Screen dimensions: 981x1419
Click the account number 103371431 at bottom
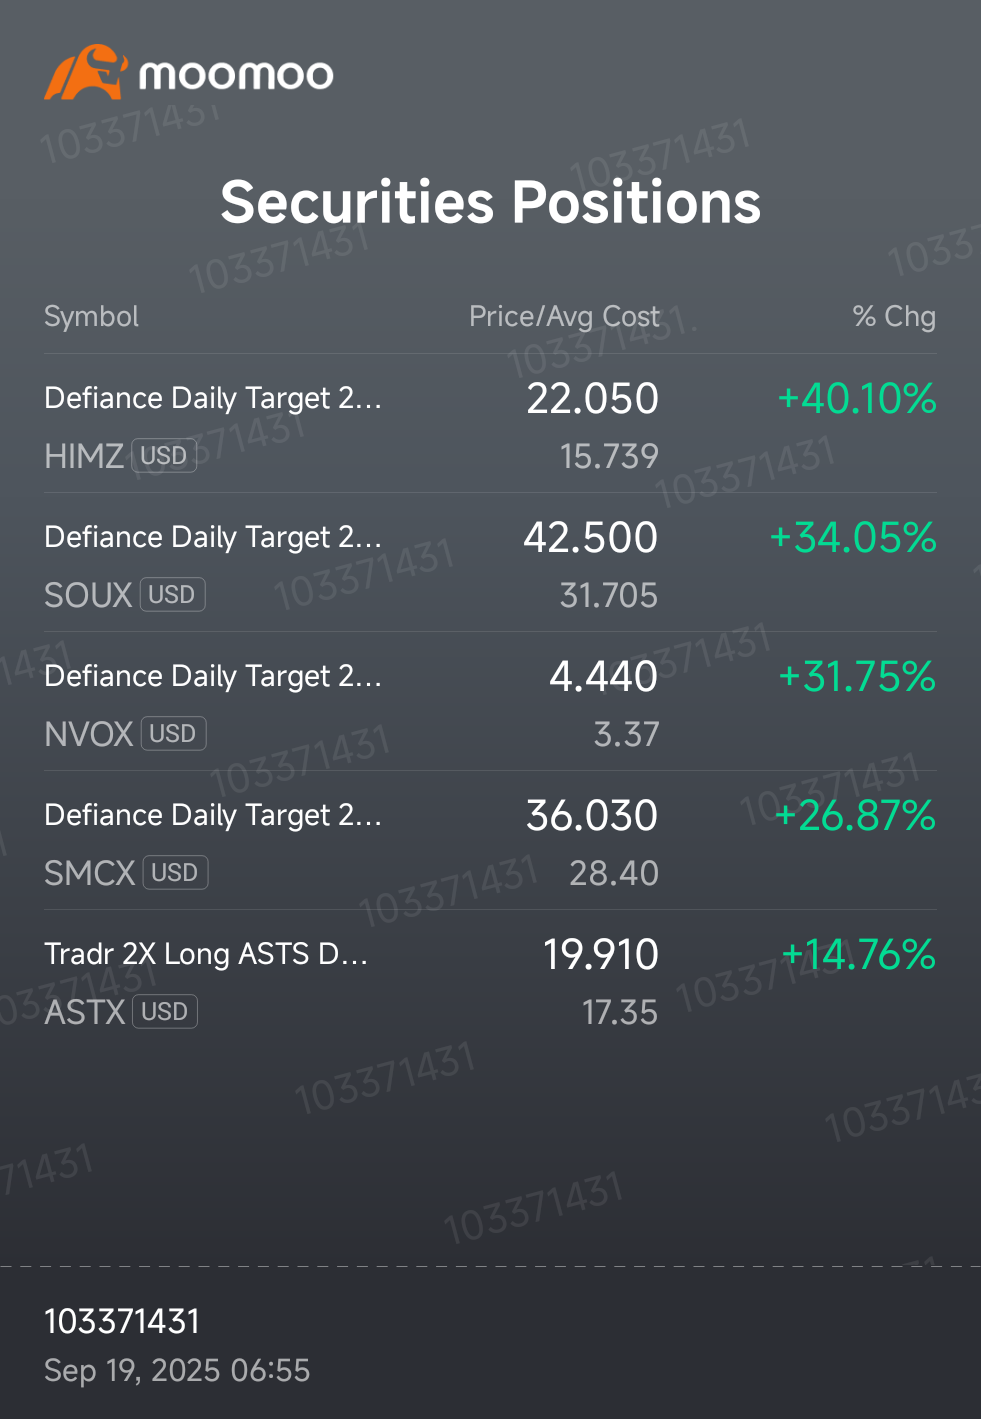[122, 1322]
